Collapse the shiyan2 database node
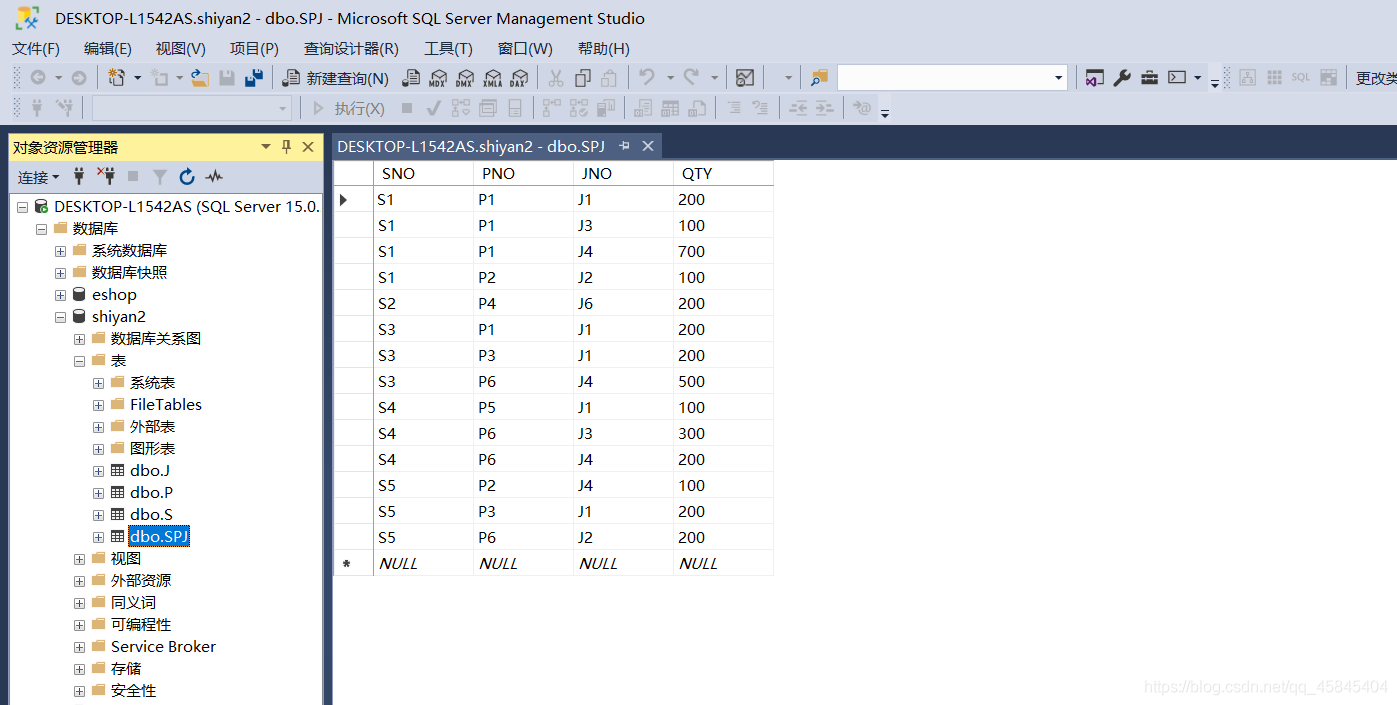This screenshot has width=1397, height=705. pyautogui.click(x=61, y=317)
